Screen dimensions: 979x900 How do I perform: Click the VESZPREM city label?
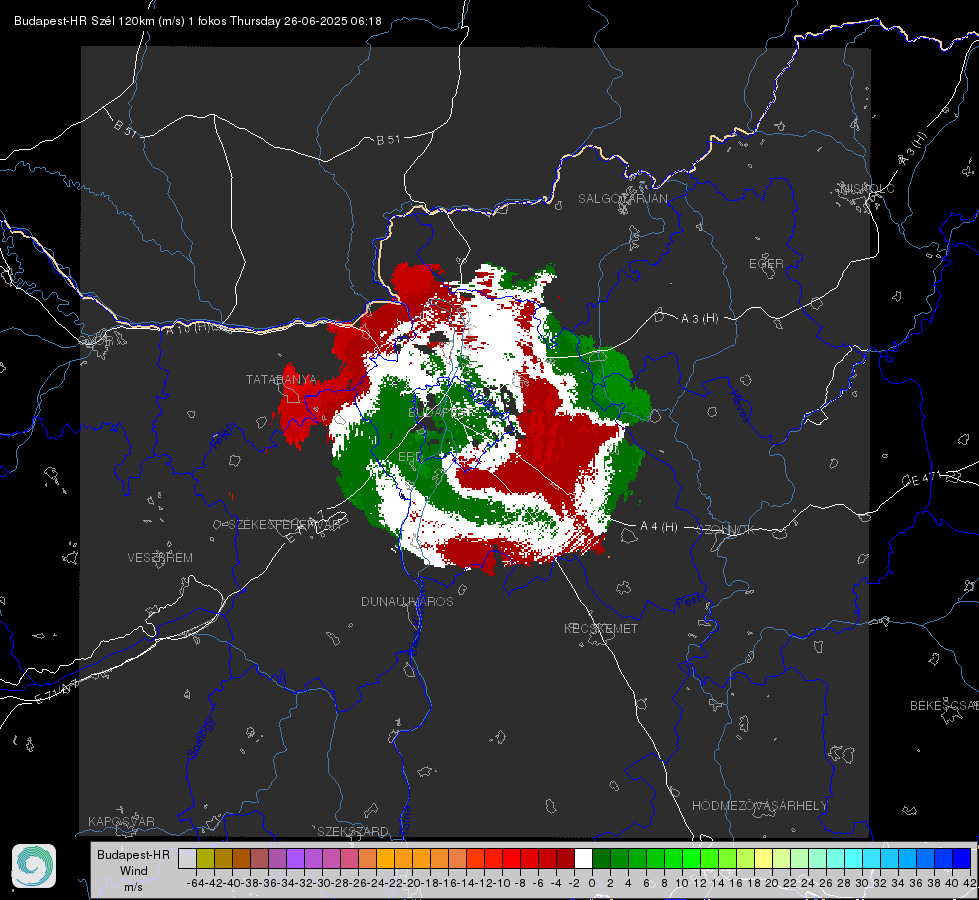tap(160, 557)
